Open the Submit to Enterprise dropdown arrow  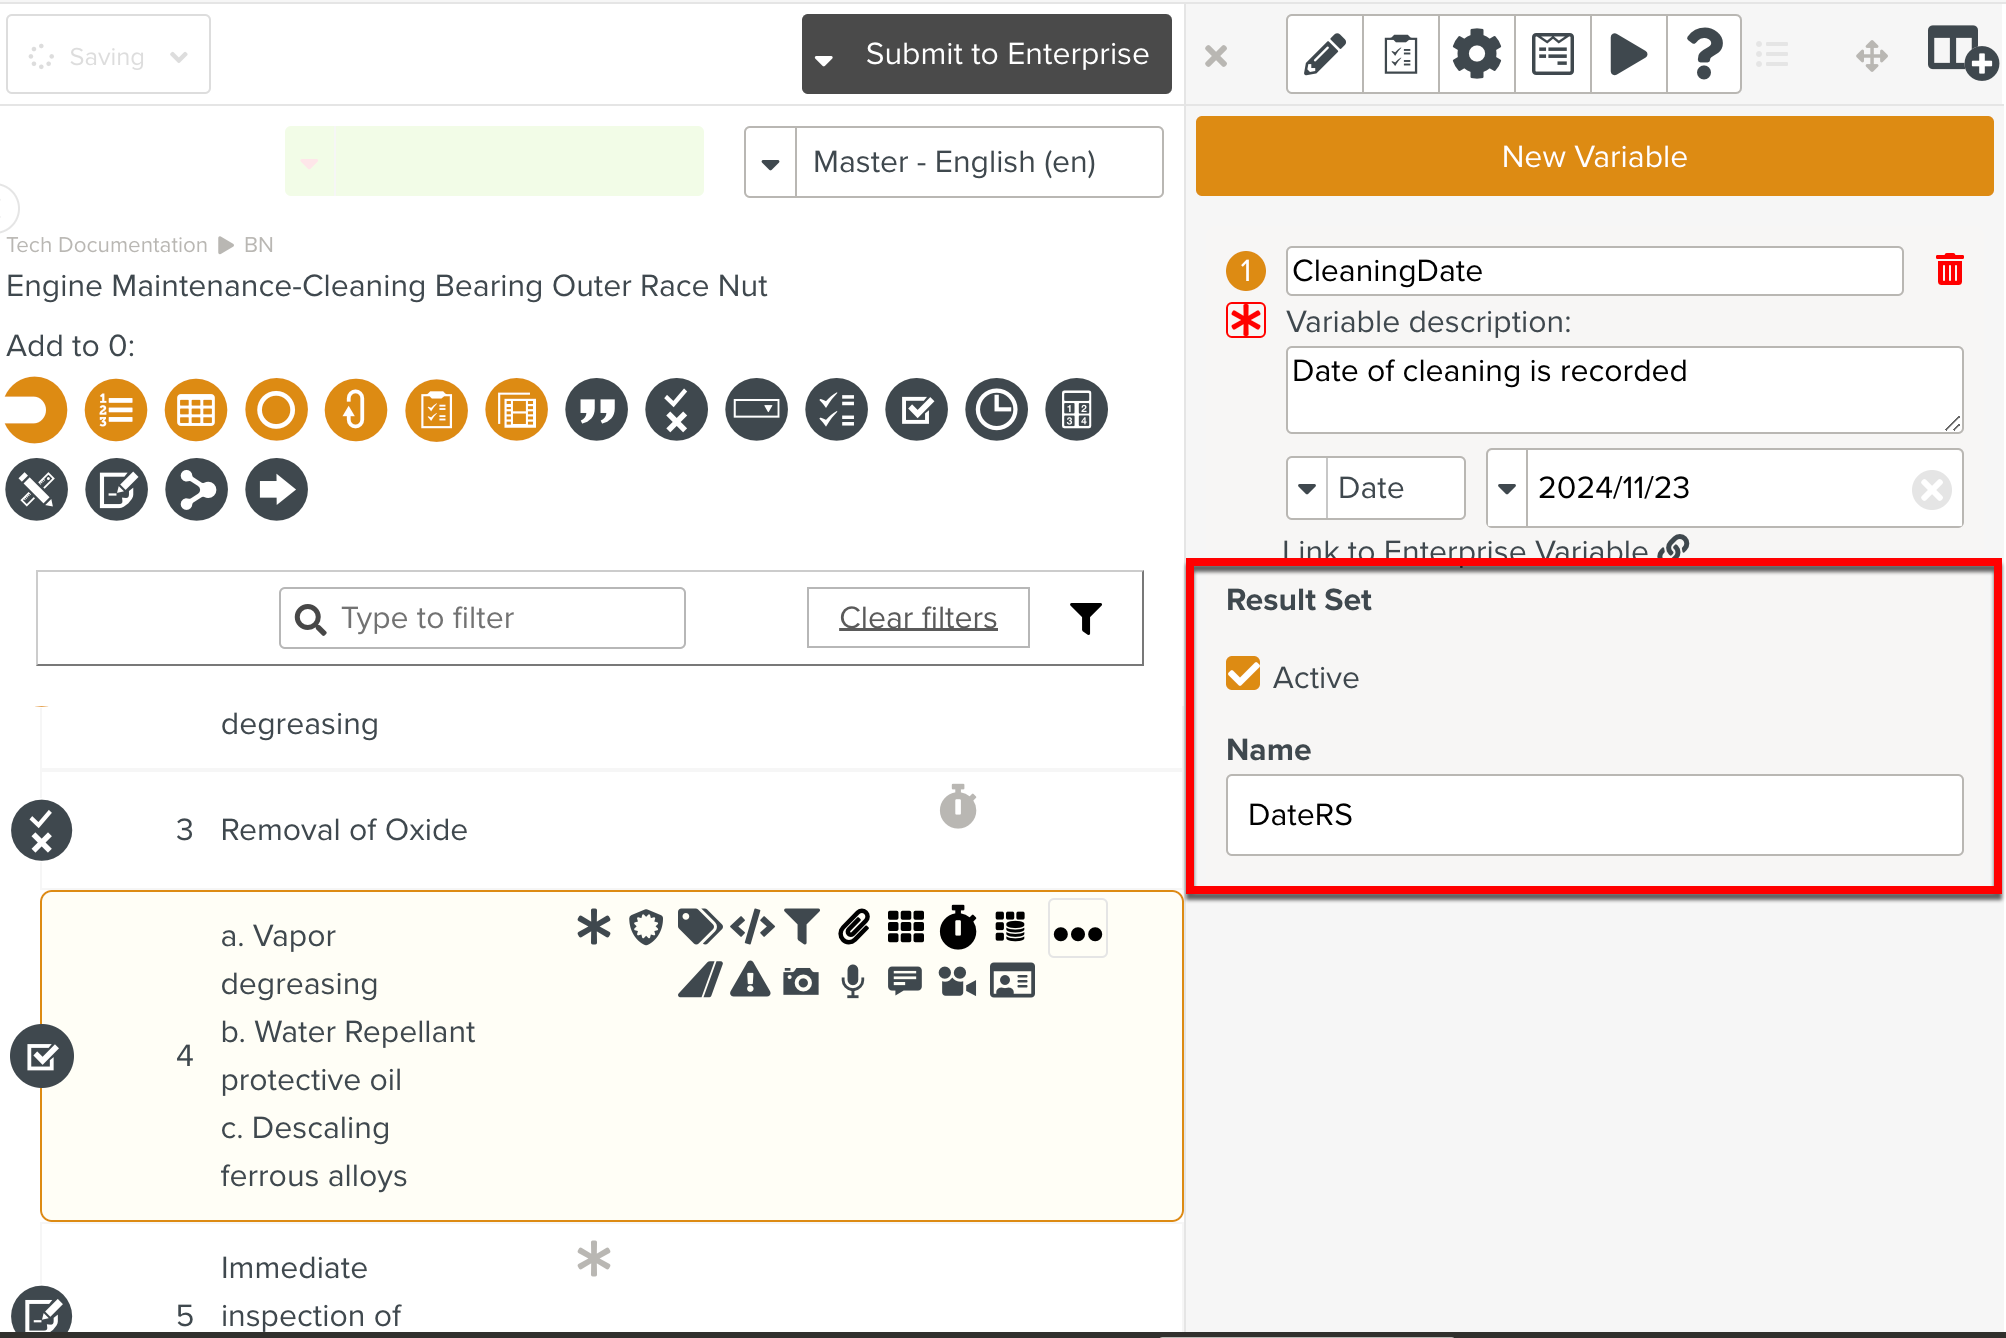824,58
